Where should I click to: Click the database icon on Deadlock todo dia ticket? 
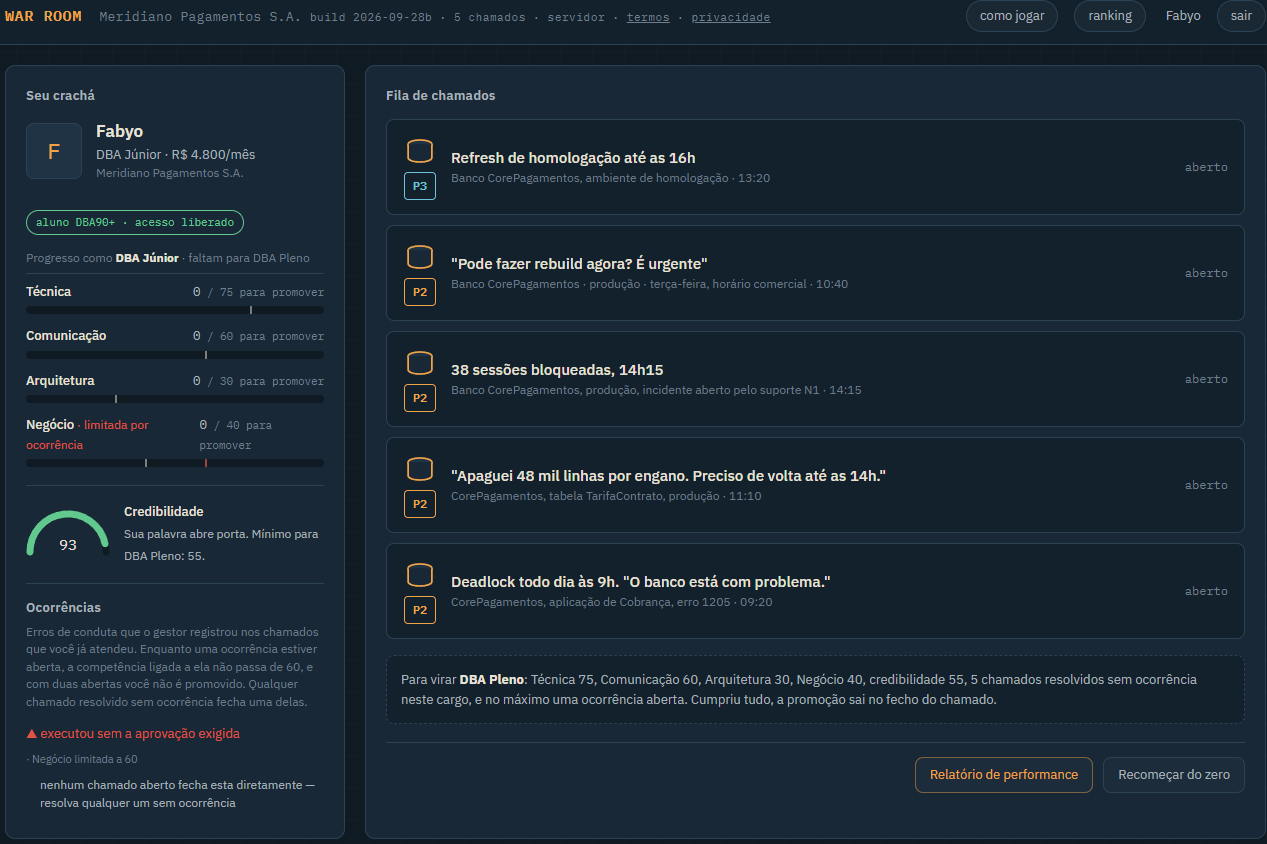click(420, 575)
